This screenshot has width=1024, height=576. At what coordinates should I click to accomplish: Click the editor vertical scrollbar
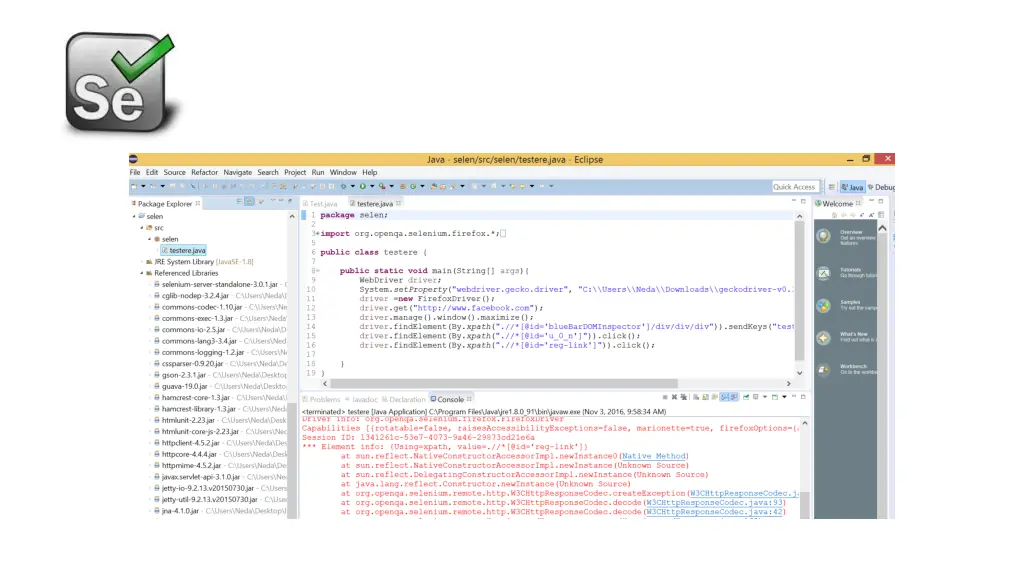[x=799, y=291]
